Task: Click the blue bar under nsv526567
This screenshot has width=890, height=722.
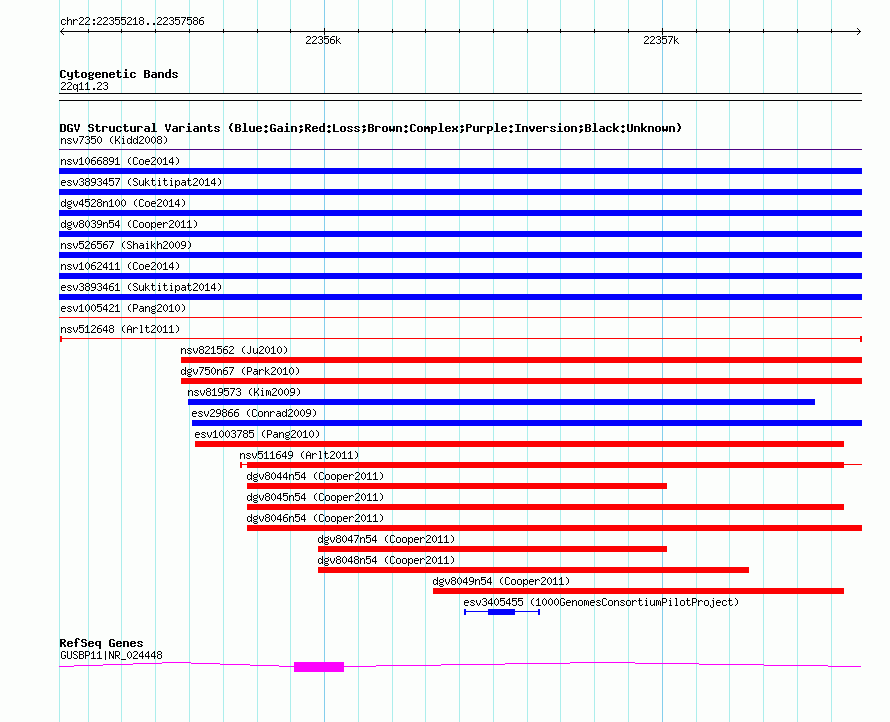Action: pos(460,255)
